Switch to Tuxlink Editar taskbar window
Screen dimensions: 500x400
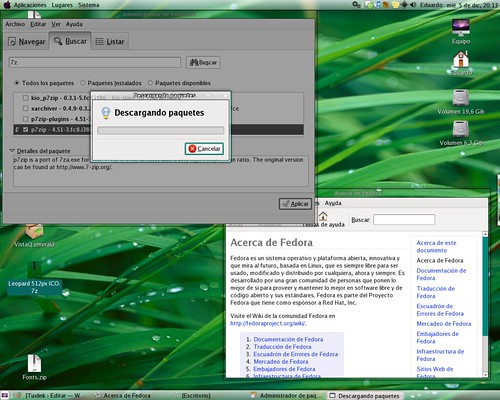50,396
